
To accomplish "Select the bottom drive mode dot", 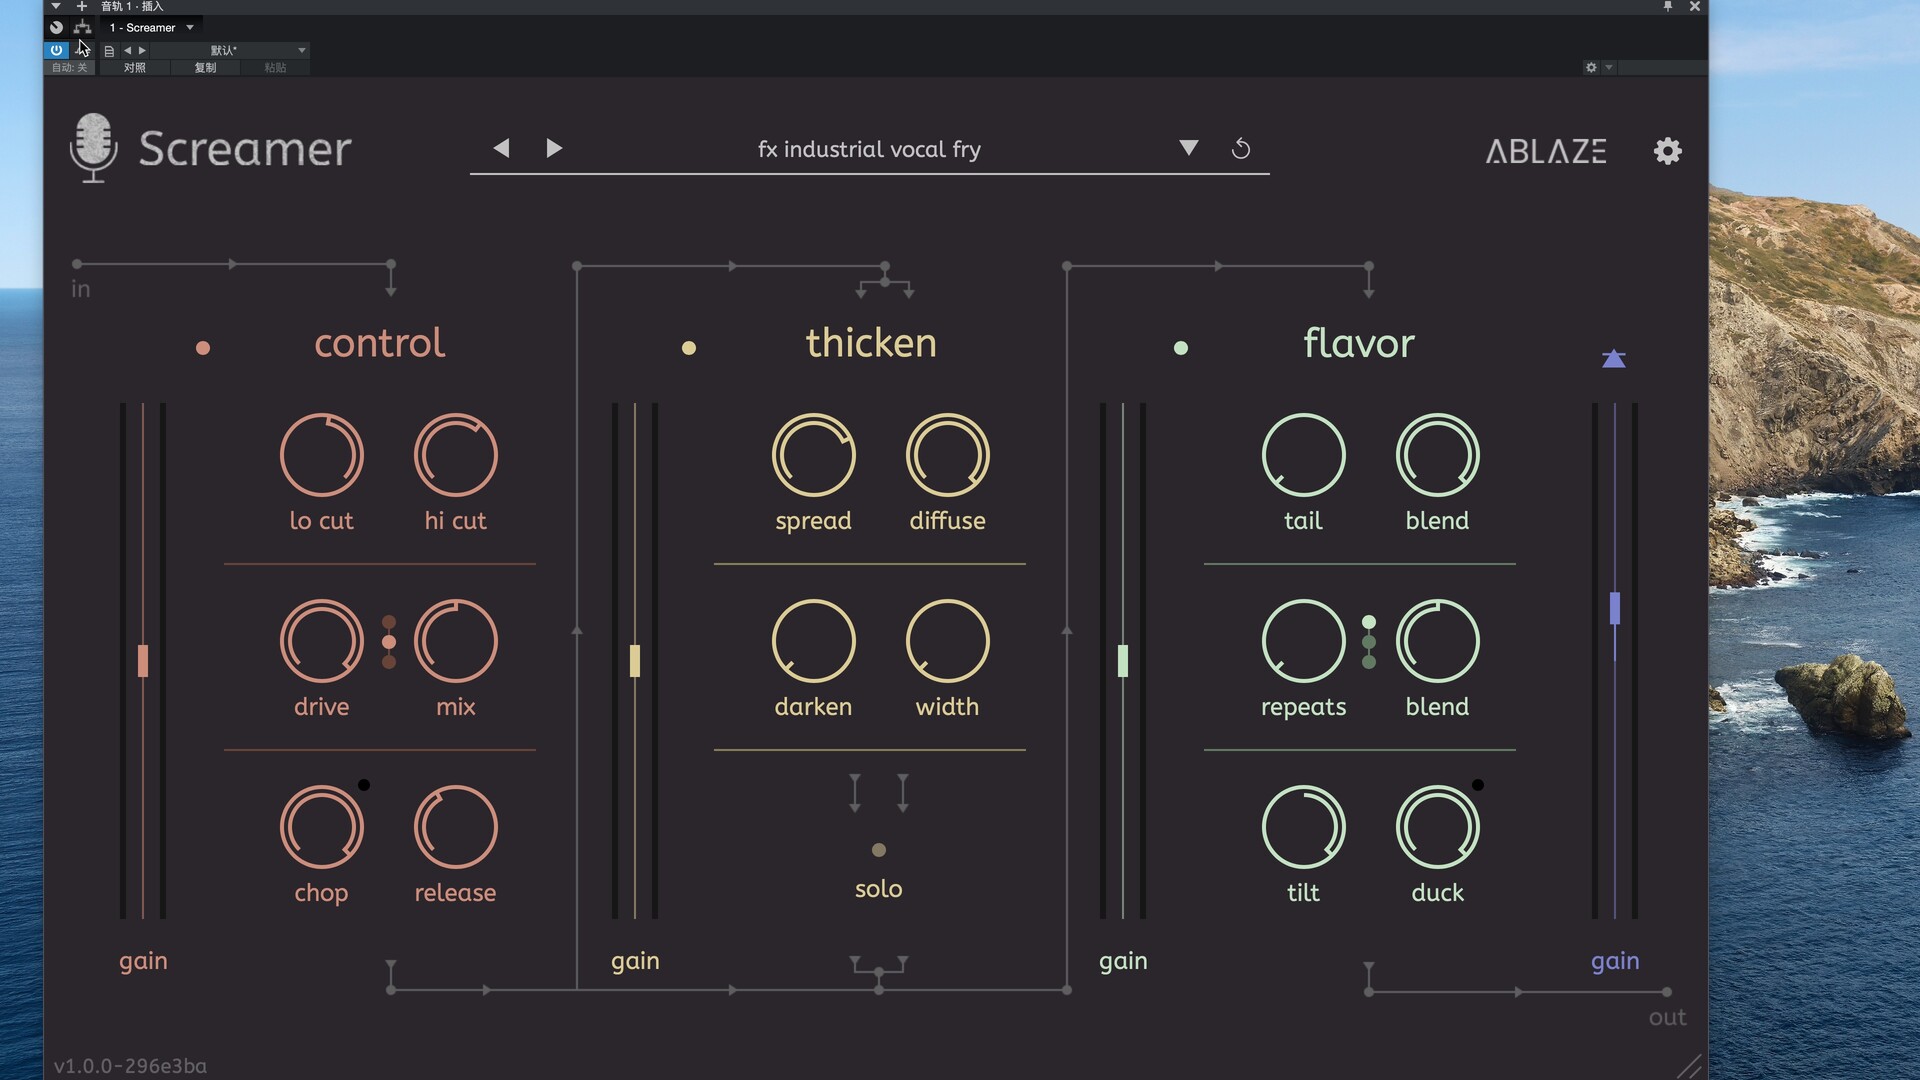I will click(x=389, y=662).
